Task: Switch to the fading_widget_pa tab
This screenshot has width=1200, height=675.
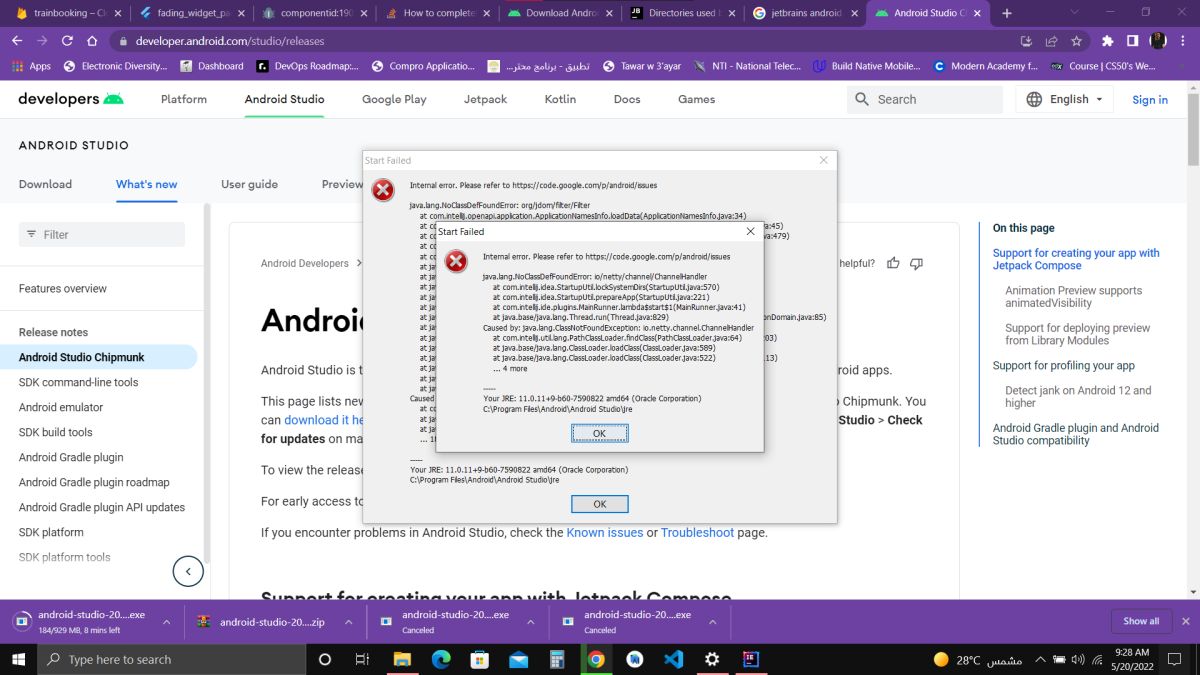Action: [192, 13]
